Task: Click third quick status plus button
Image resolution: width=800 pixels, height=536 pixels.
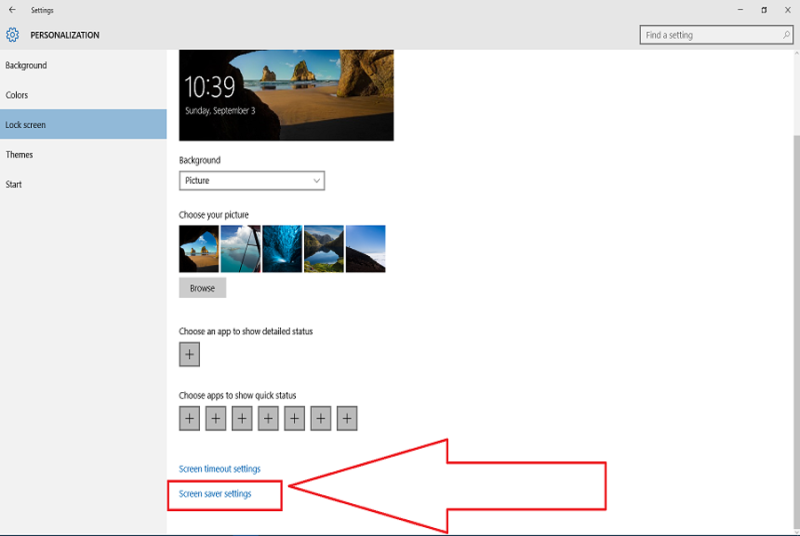Action: coord(242,419)
